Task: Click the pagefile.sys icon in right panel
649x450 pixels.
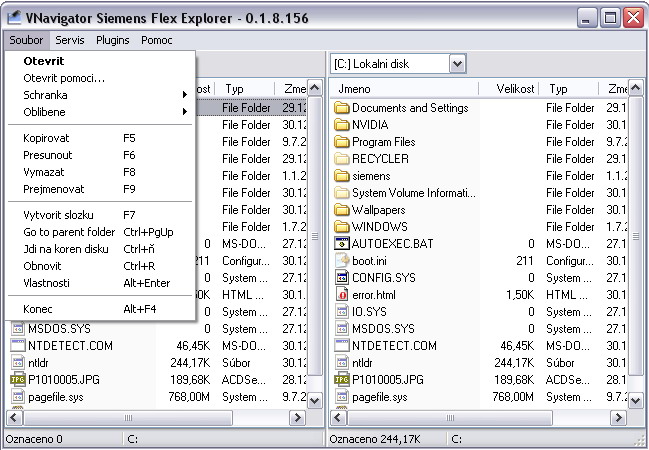Action: point(341,397)
